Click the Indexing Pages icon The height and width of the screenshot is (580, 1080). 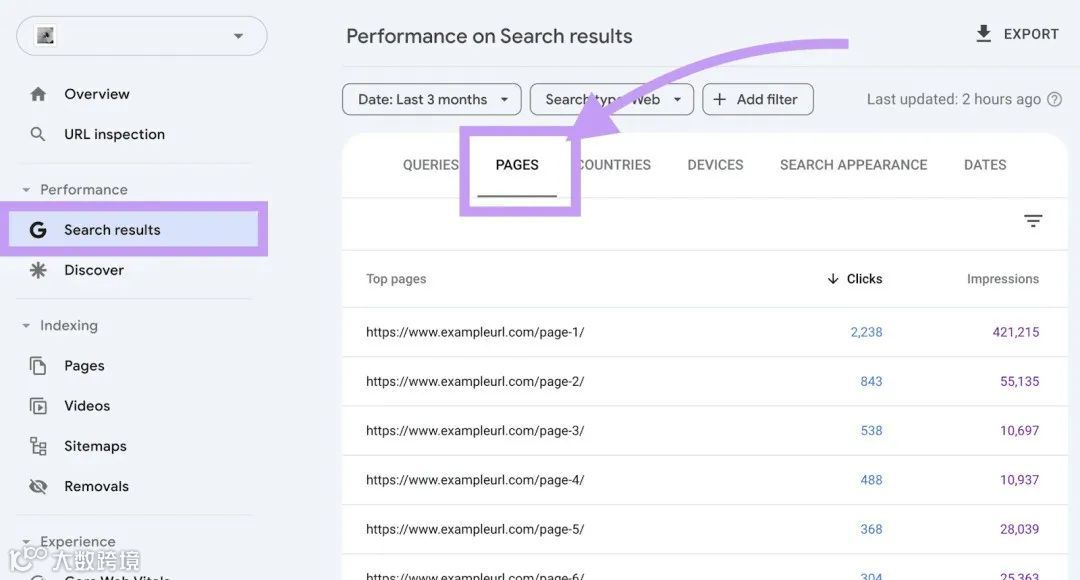click(38, 366)
